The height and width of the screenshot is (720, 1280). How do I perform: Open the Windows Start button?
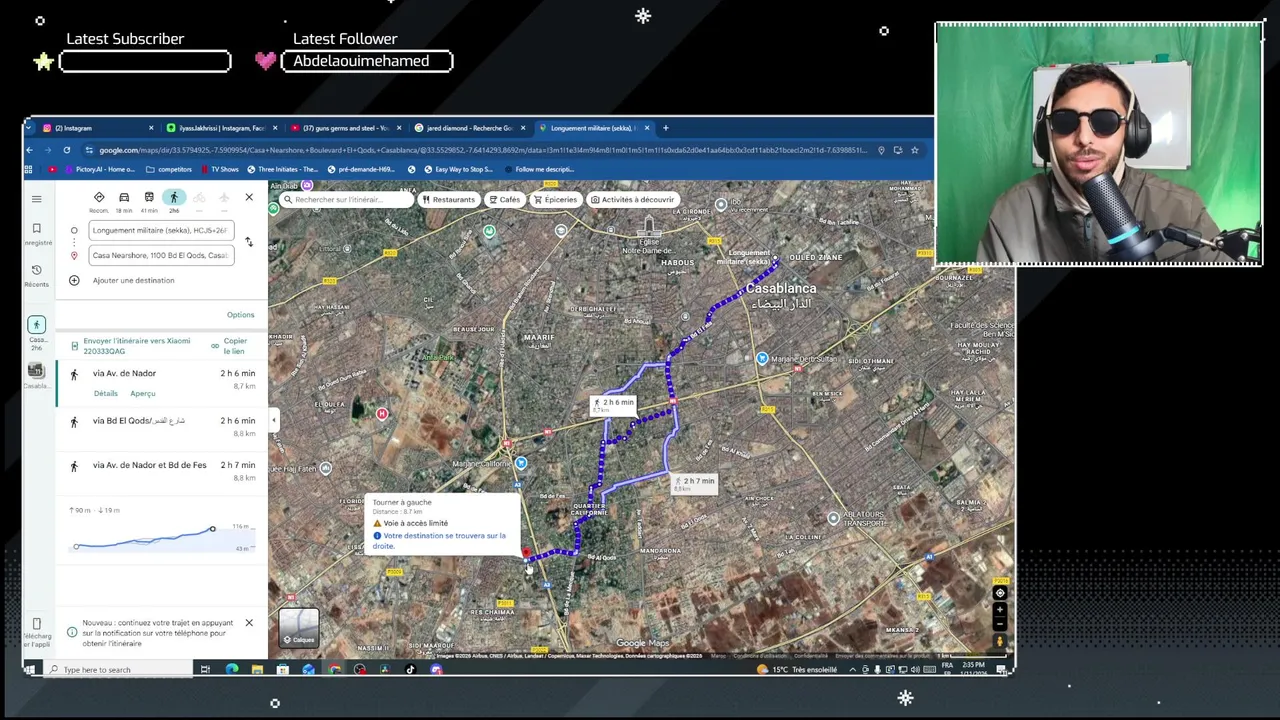[31, 669]
